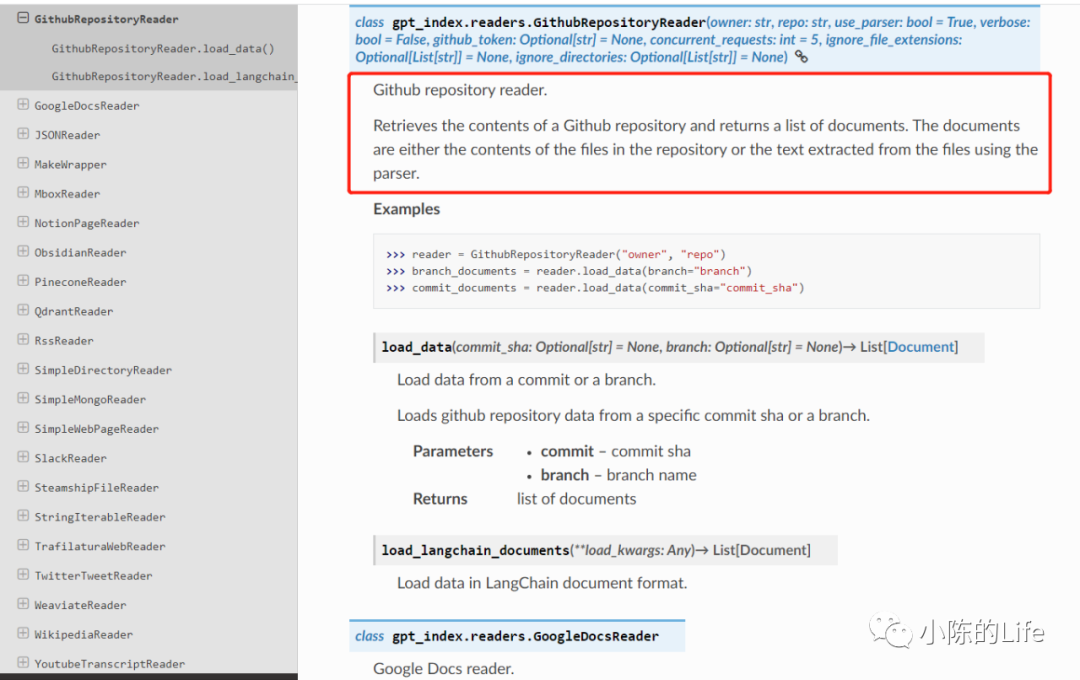Select the RssReader sidebar item
Viewport: 1080px width, 680px height.
coord(64,340)
